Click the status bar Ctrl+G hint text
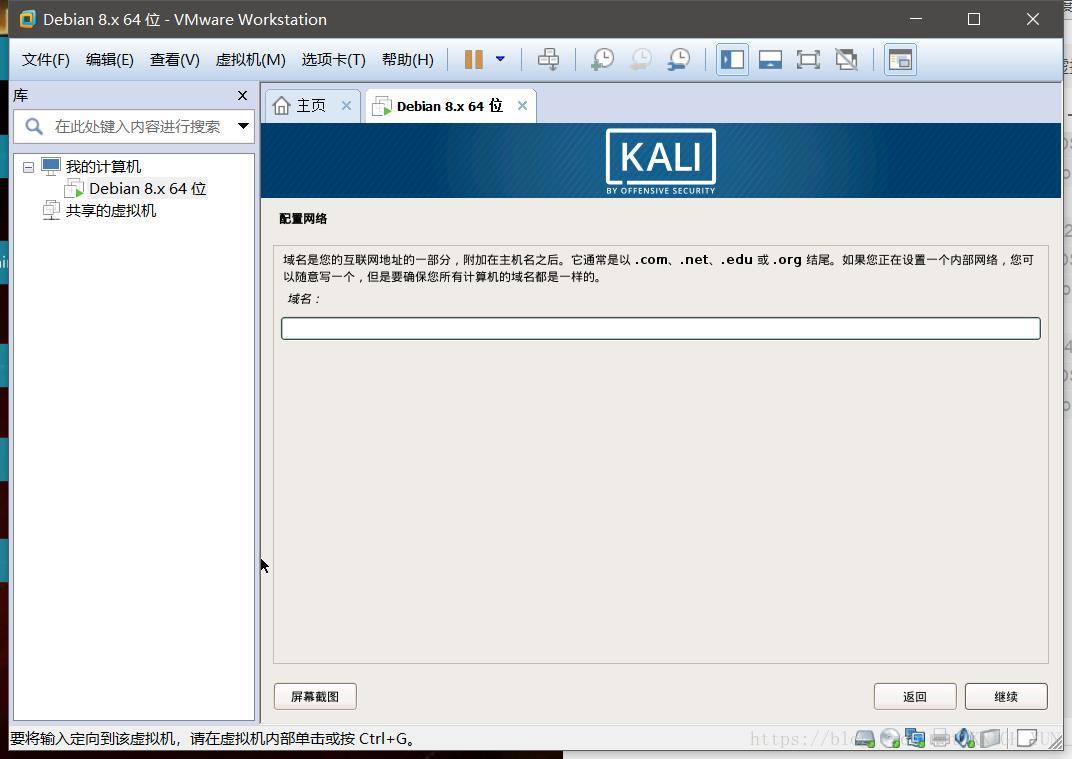 (x=213, y=738)
